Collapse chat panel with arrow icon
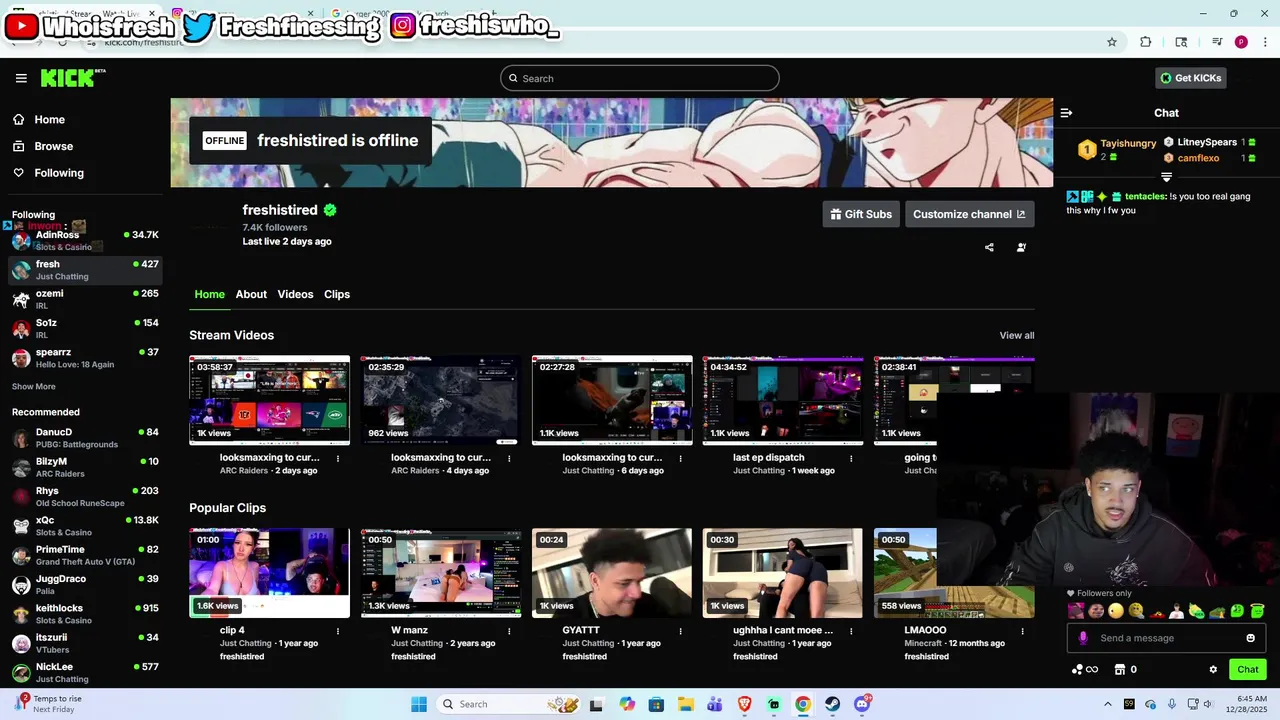Image resolution: width=1280 pixels, height=720 pixels. pyautogui.click(x=1066, y=113)
